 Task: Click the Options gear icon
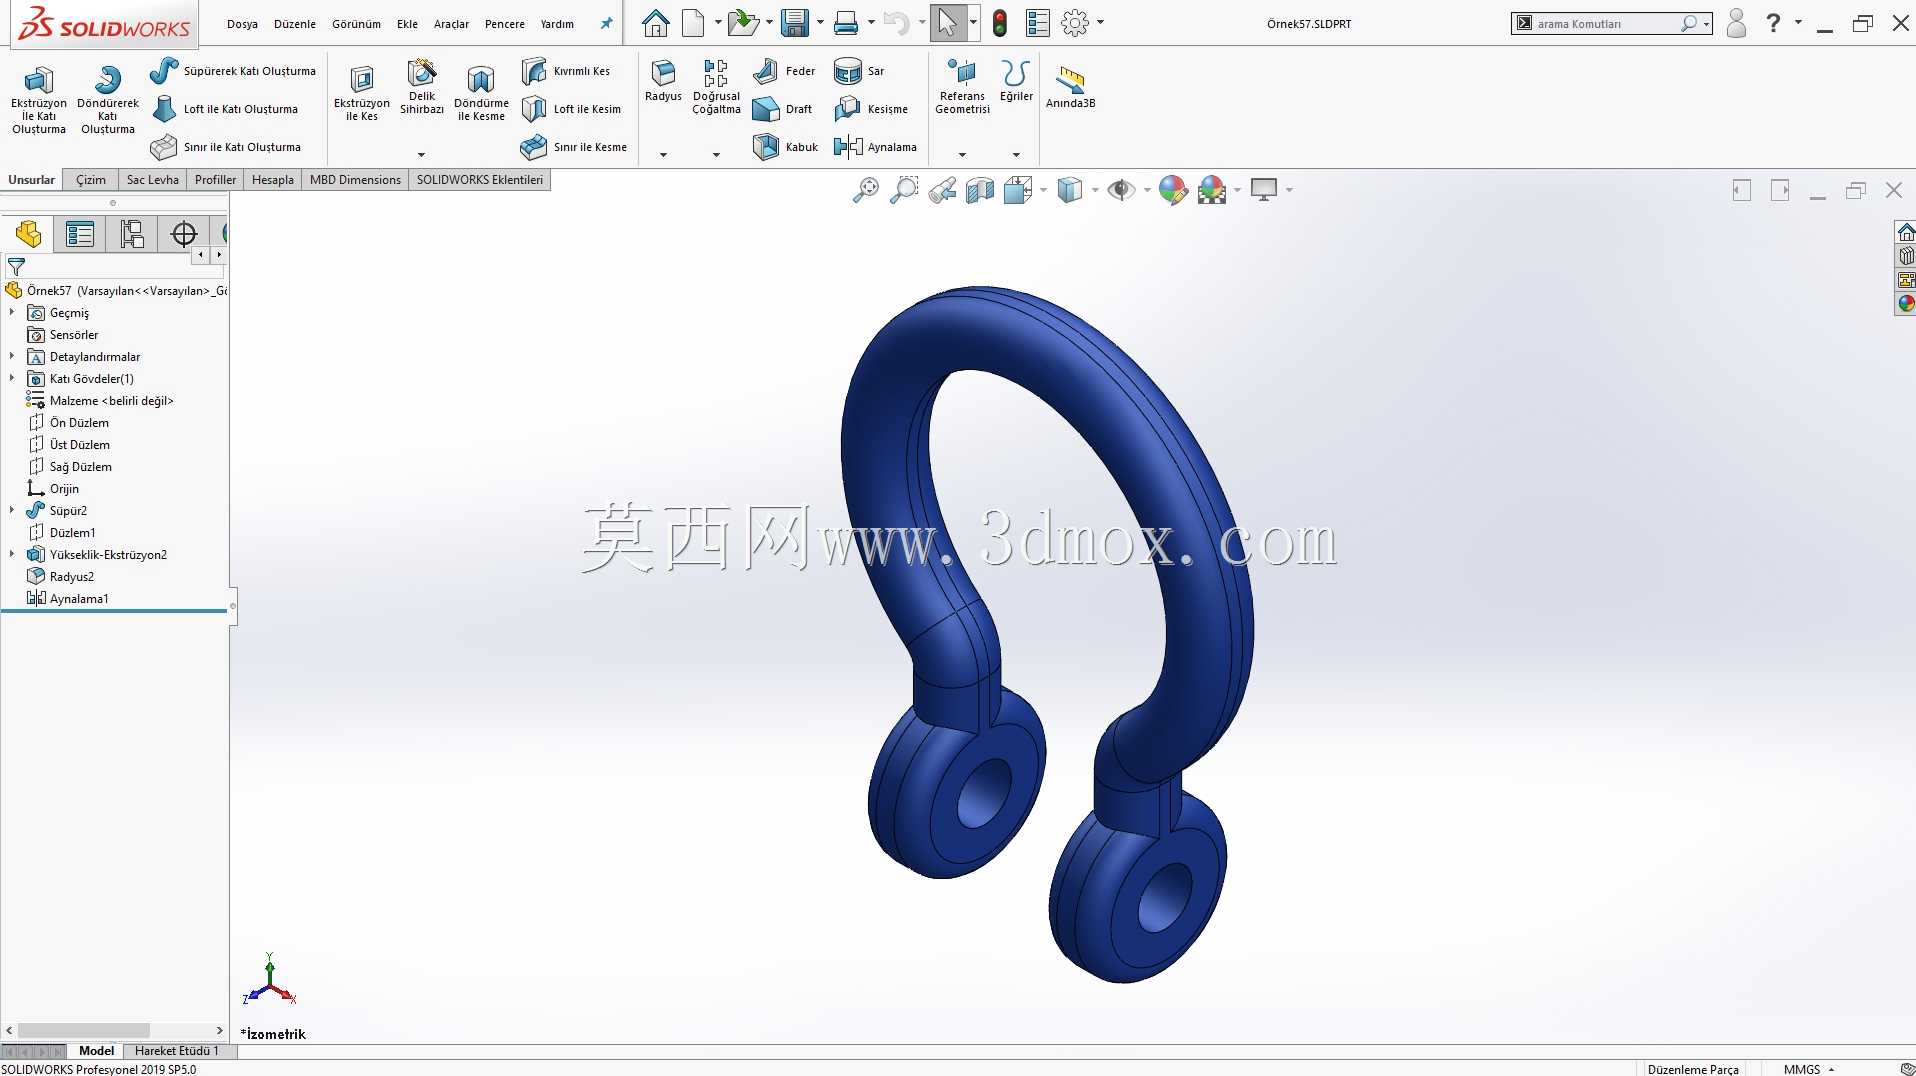coord(1075,23)
